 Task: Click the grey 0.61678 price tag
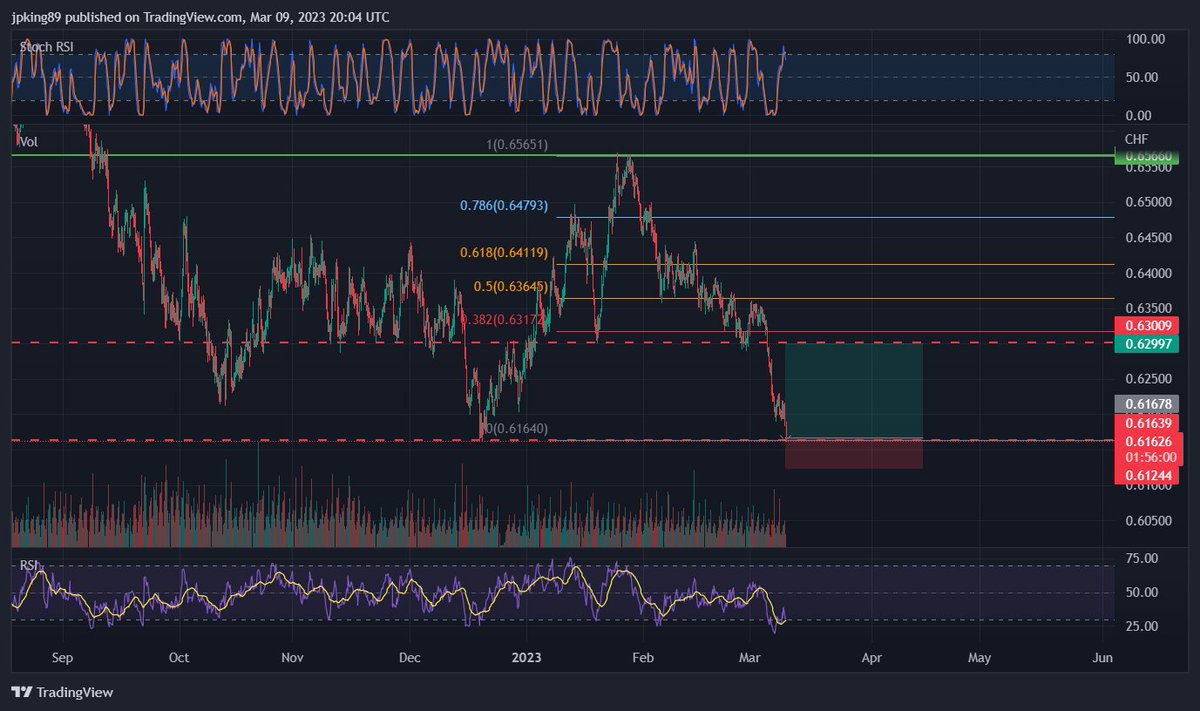coord(1149,405)
